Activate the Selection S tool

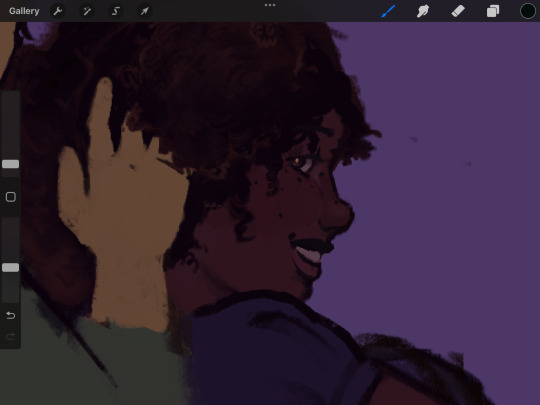coord(116,11)
